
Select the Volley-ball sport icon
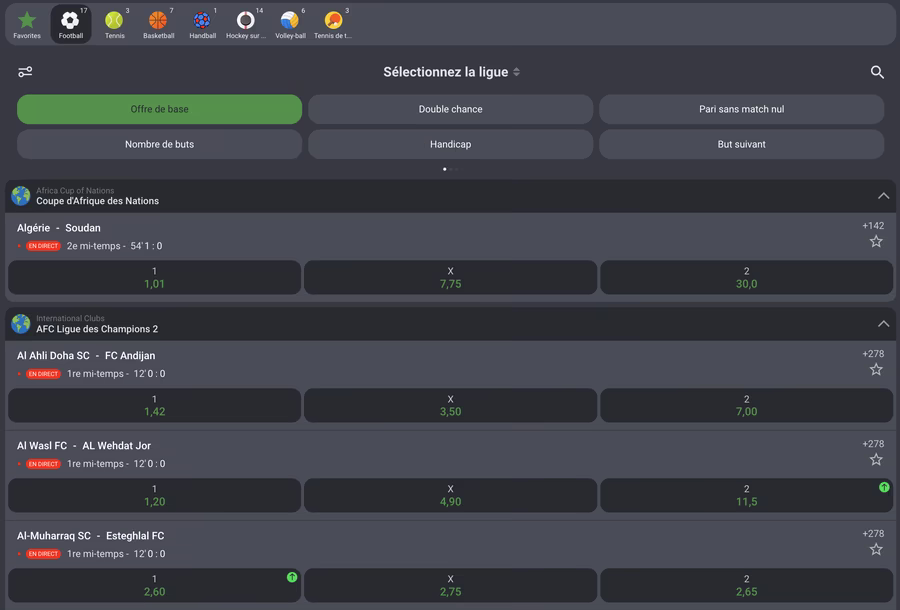coord(290,24)
